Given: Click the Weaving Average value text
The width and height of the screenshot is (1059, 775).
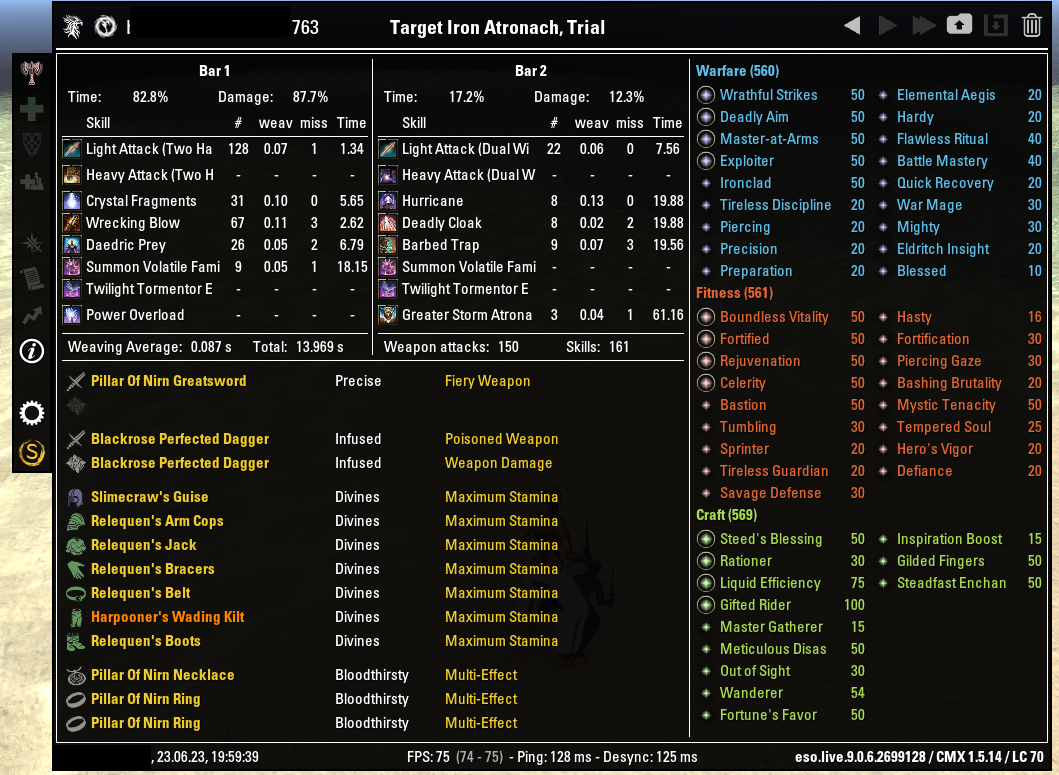Looking at the screenshot, I should pyautogui.click(x=211, y=347).
